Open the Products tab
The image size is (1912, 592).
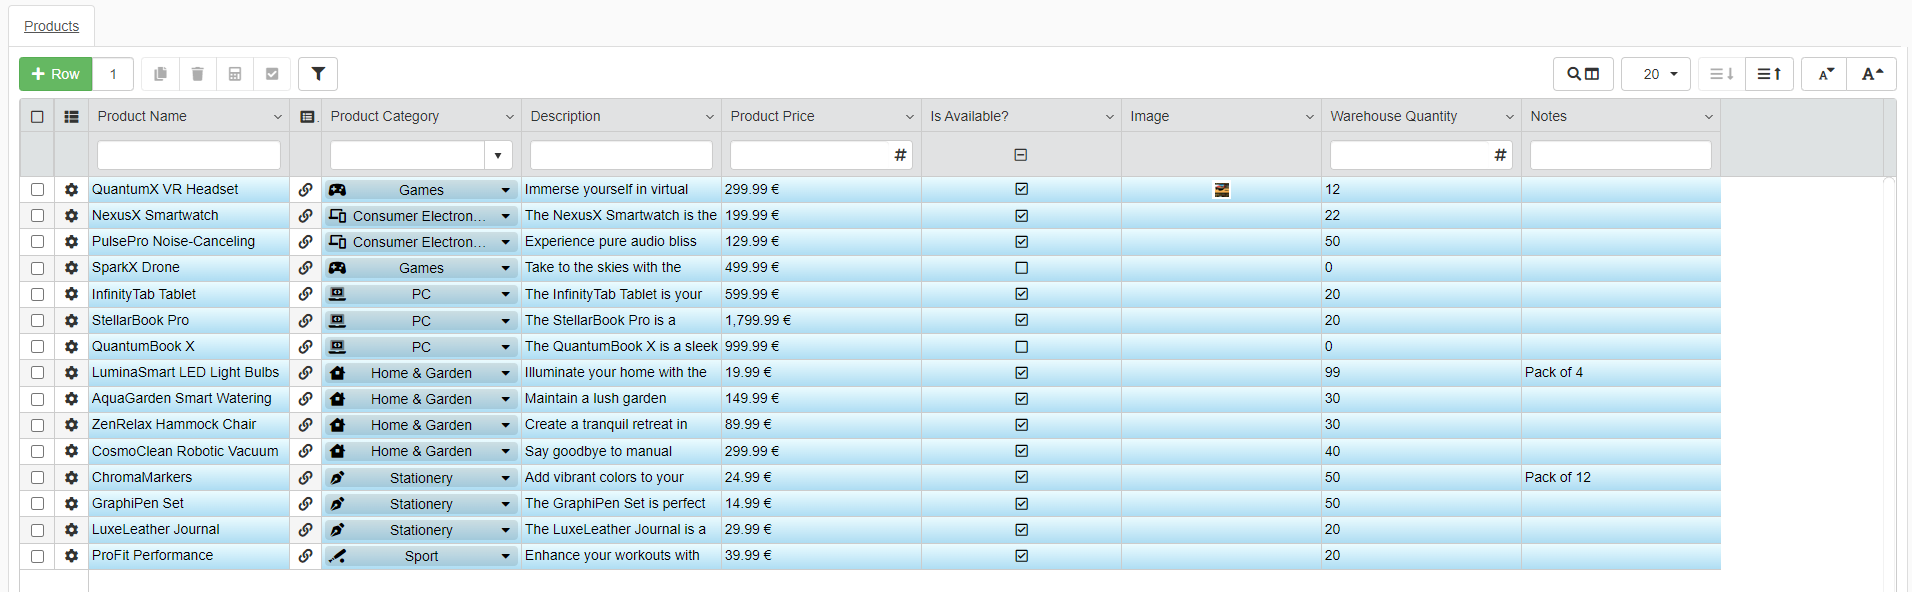click(x=52, y=26)
